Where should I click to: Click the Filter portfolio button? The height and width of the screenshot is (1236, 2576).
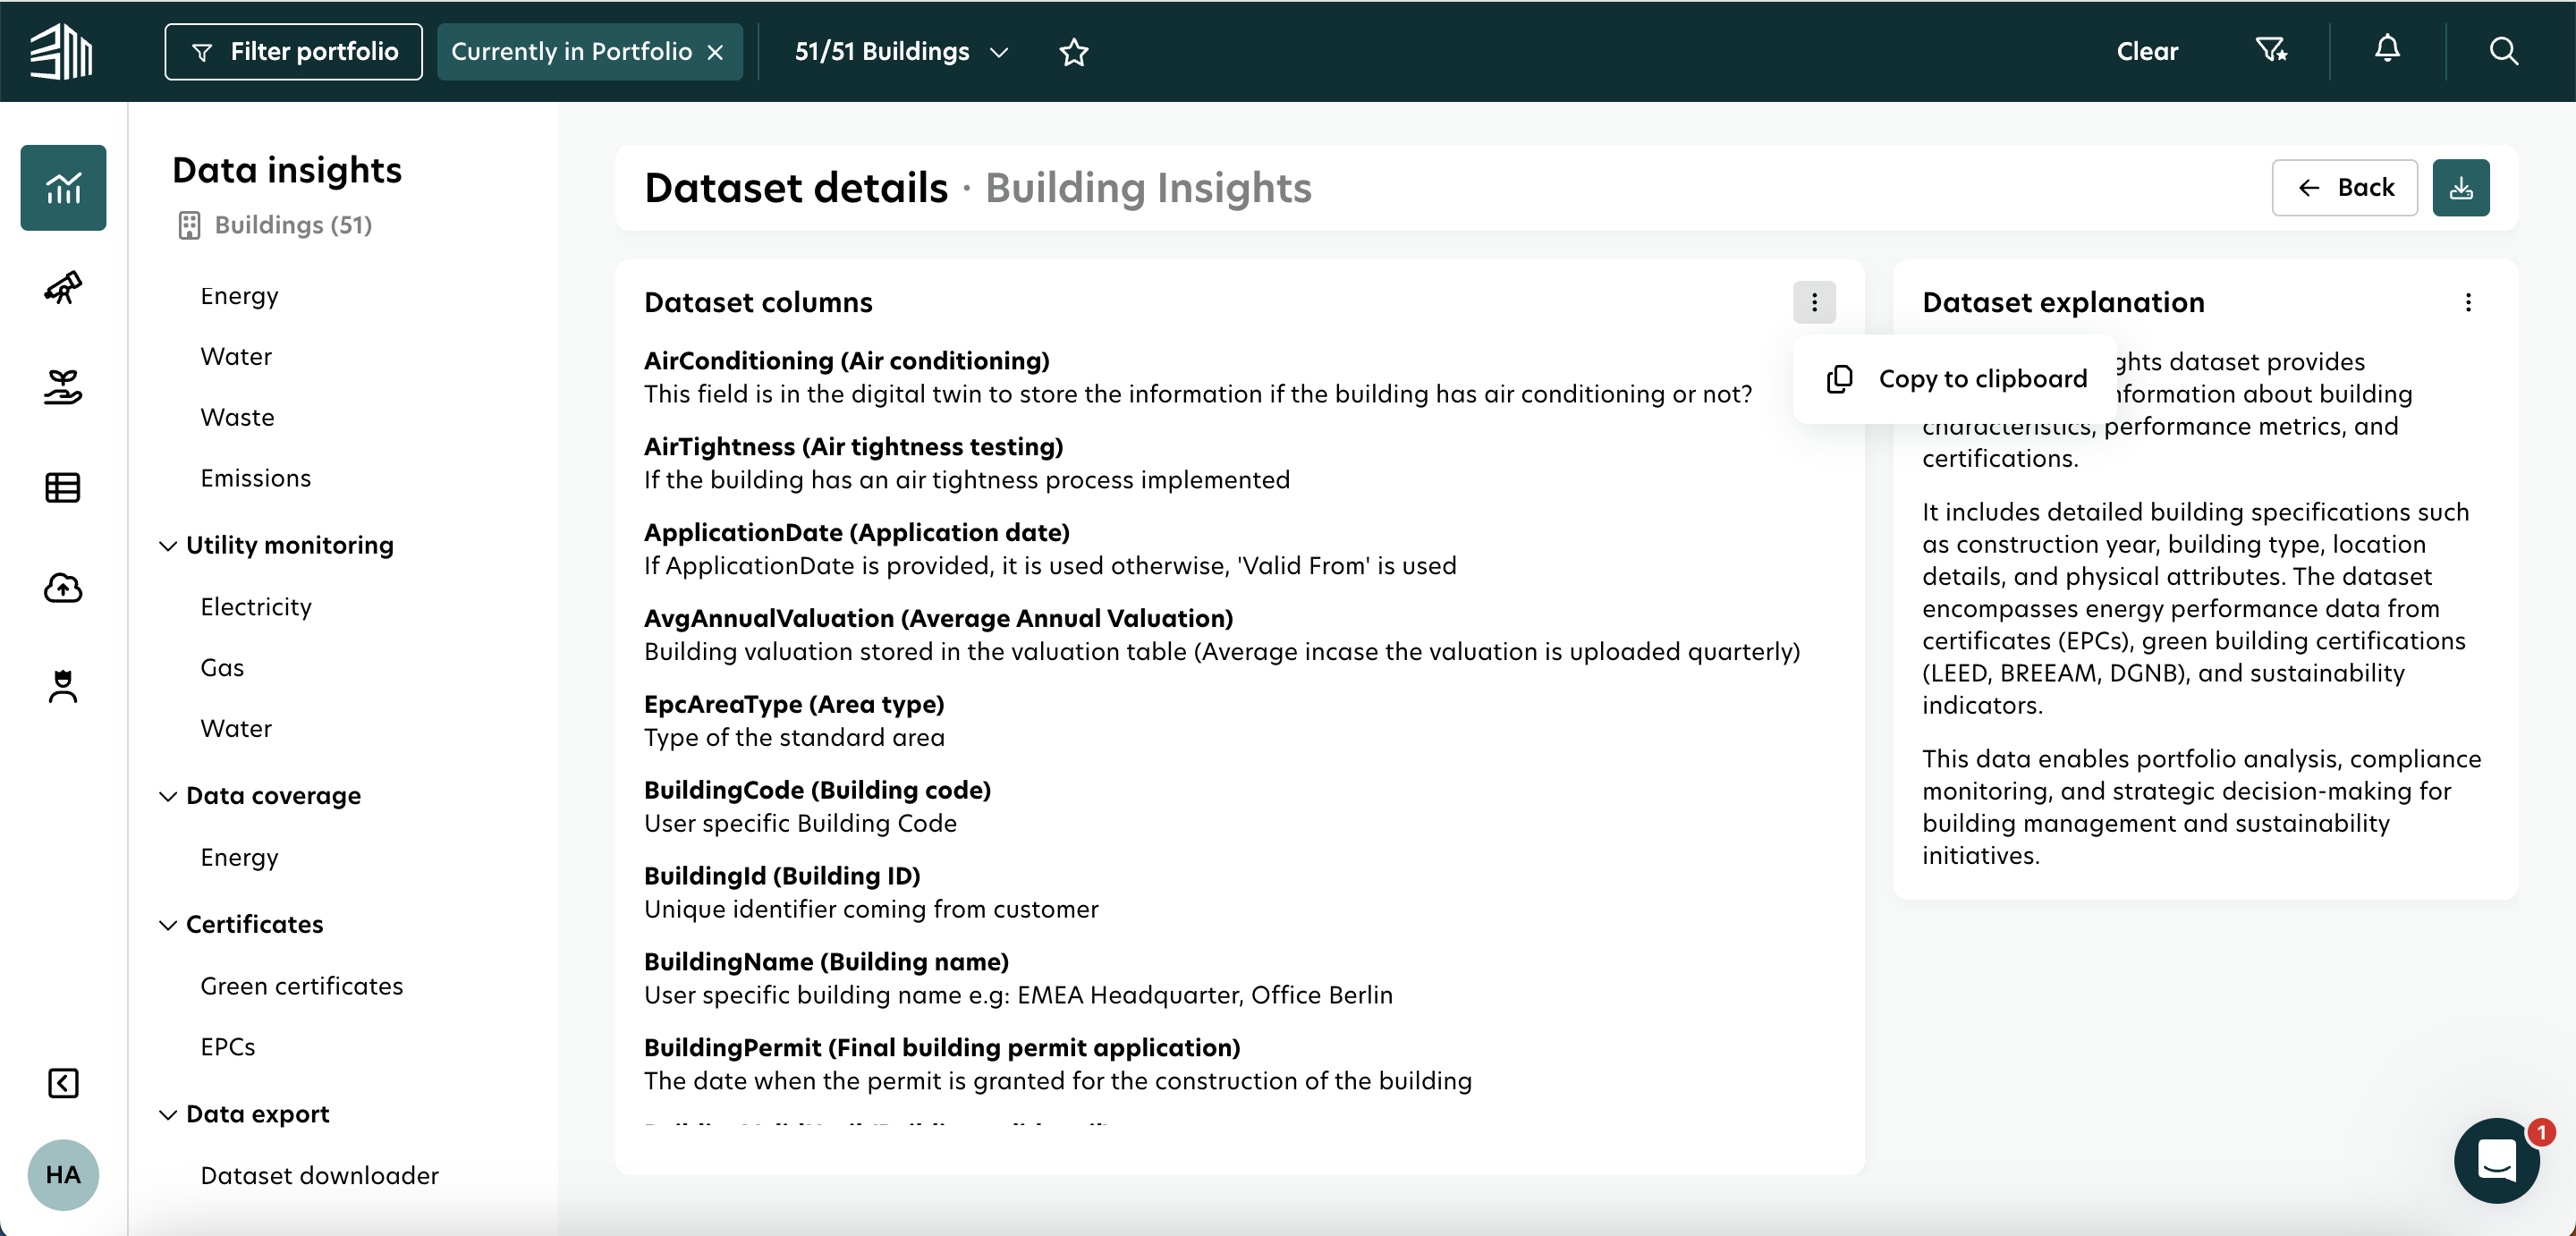[293, 51]
